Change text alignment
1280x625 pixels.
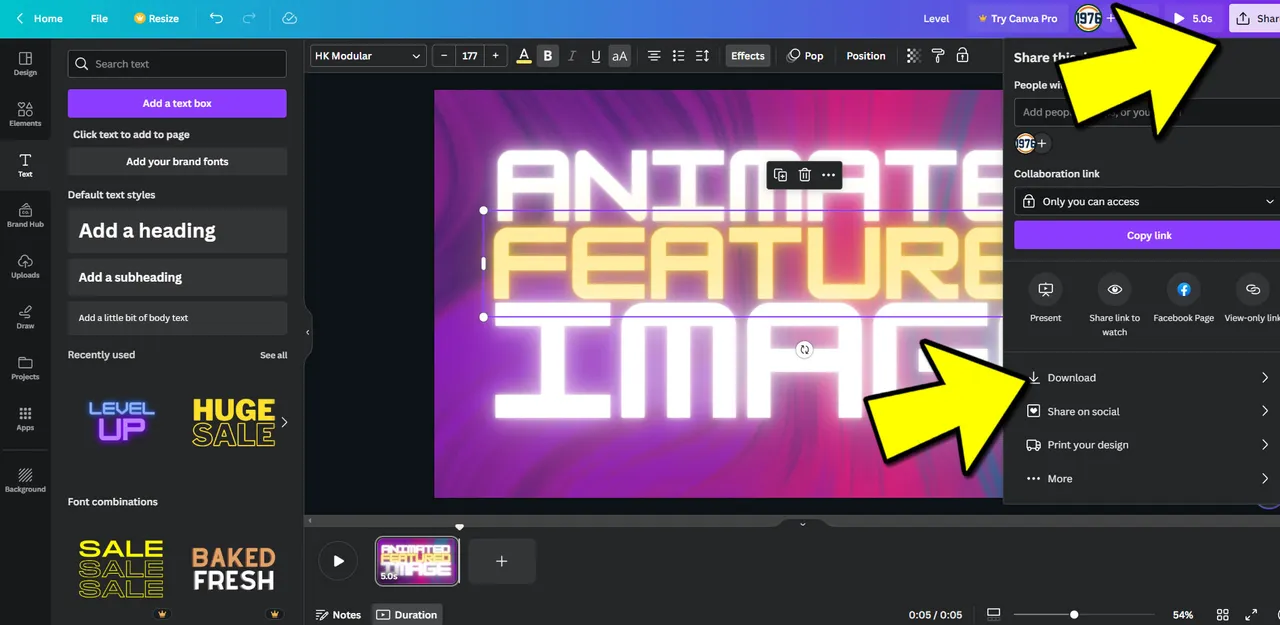(653, 56)
